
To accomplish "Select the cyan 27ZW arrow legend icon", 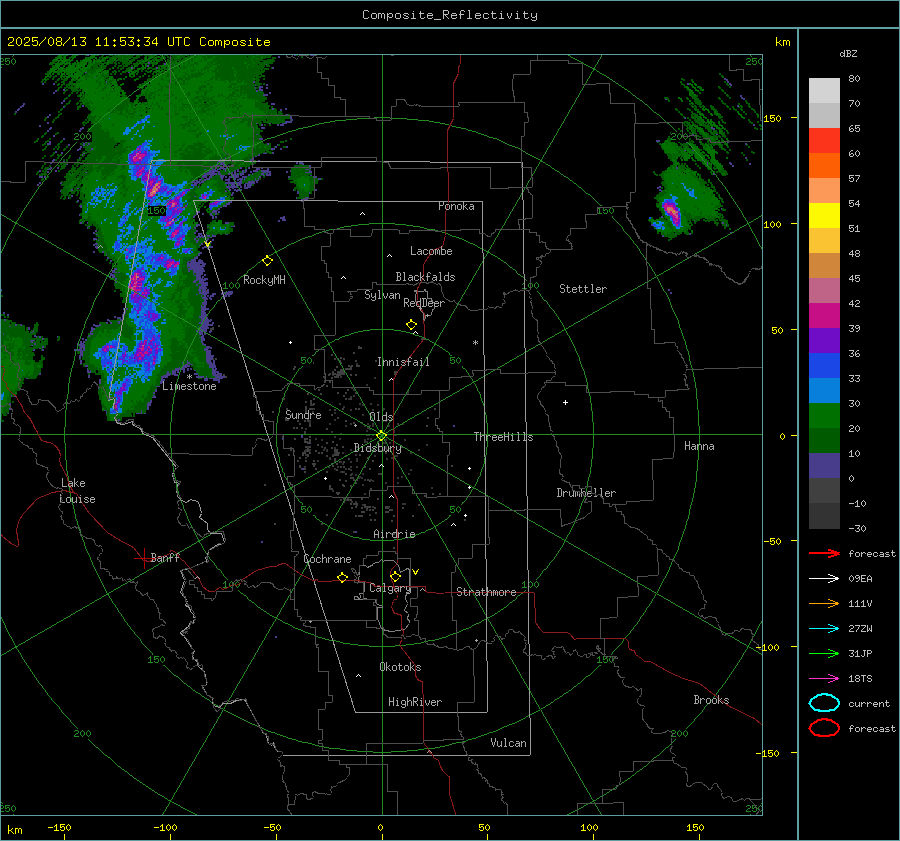I will [824, 629].
